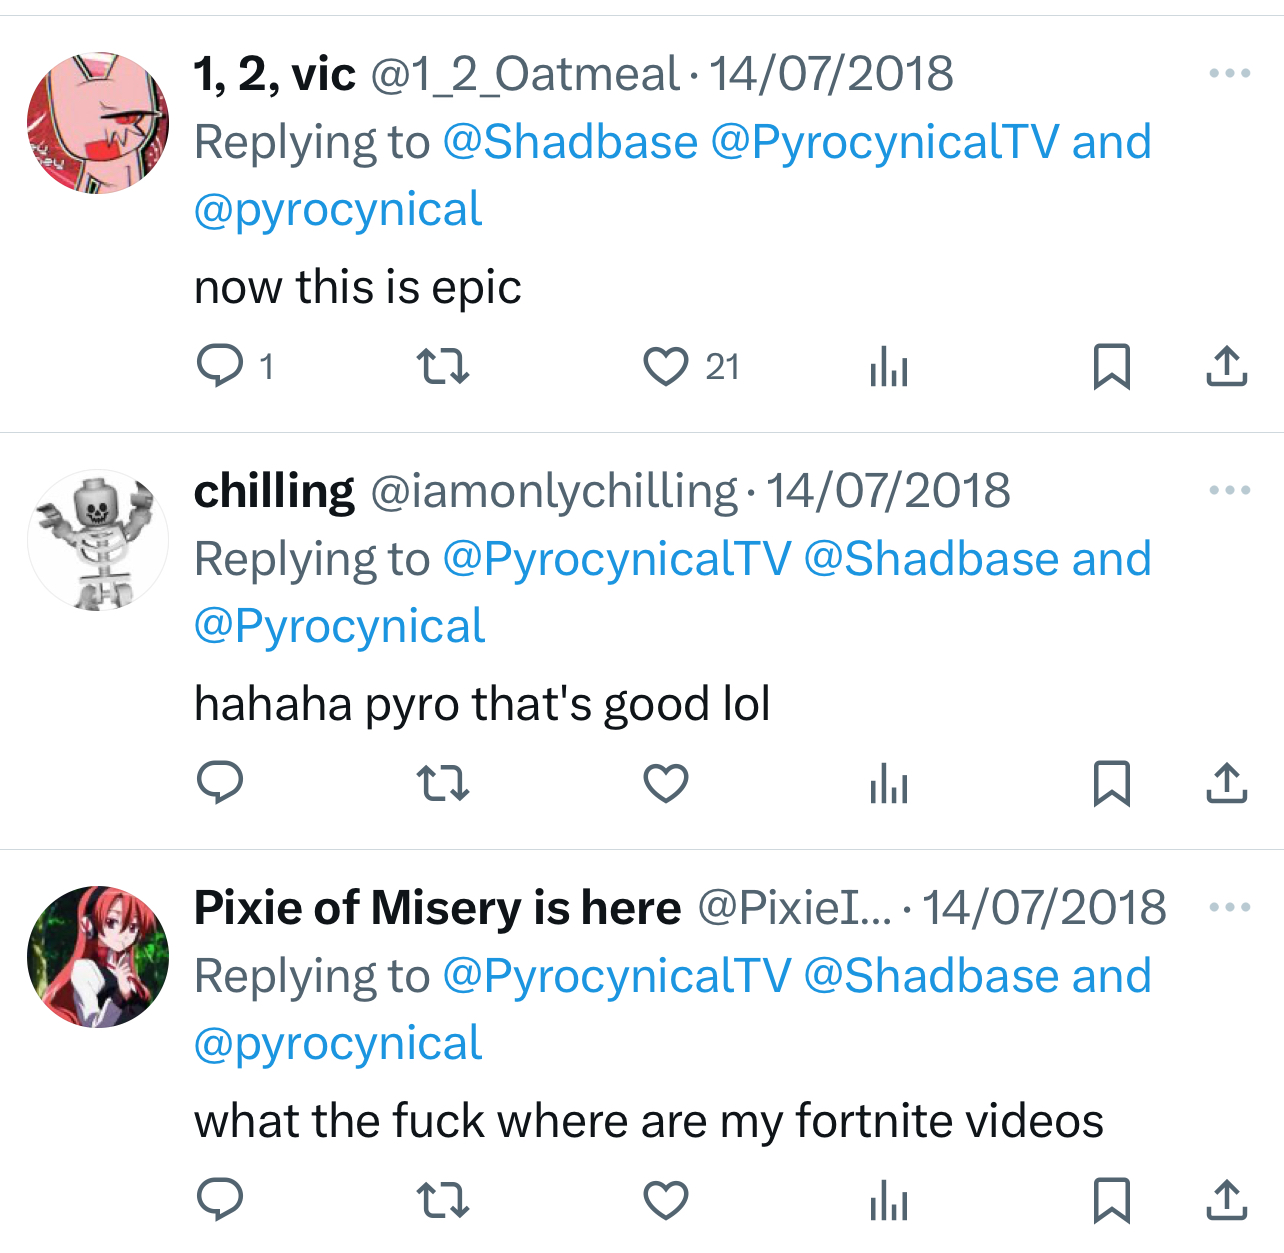This screenshot has height=1253, width=1284.
Task: Open the Pixie of Misery profile picture
Action: [98, 957]
